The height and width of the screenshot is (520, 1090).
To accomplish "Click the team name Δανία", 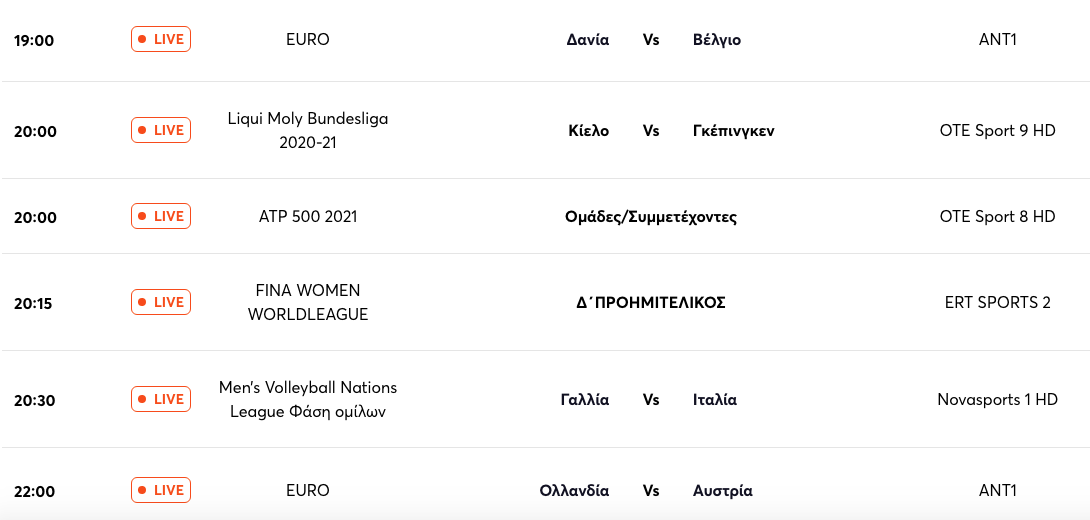I will coord(588,40).
